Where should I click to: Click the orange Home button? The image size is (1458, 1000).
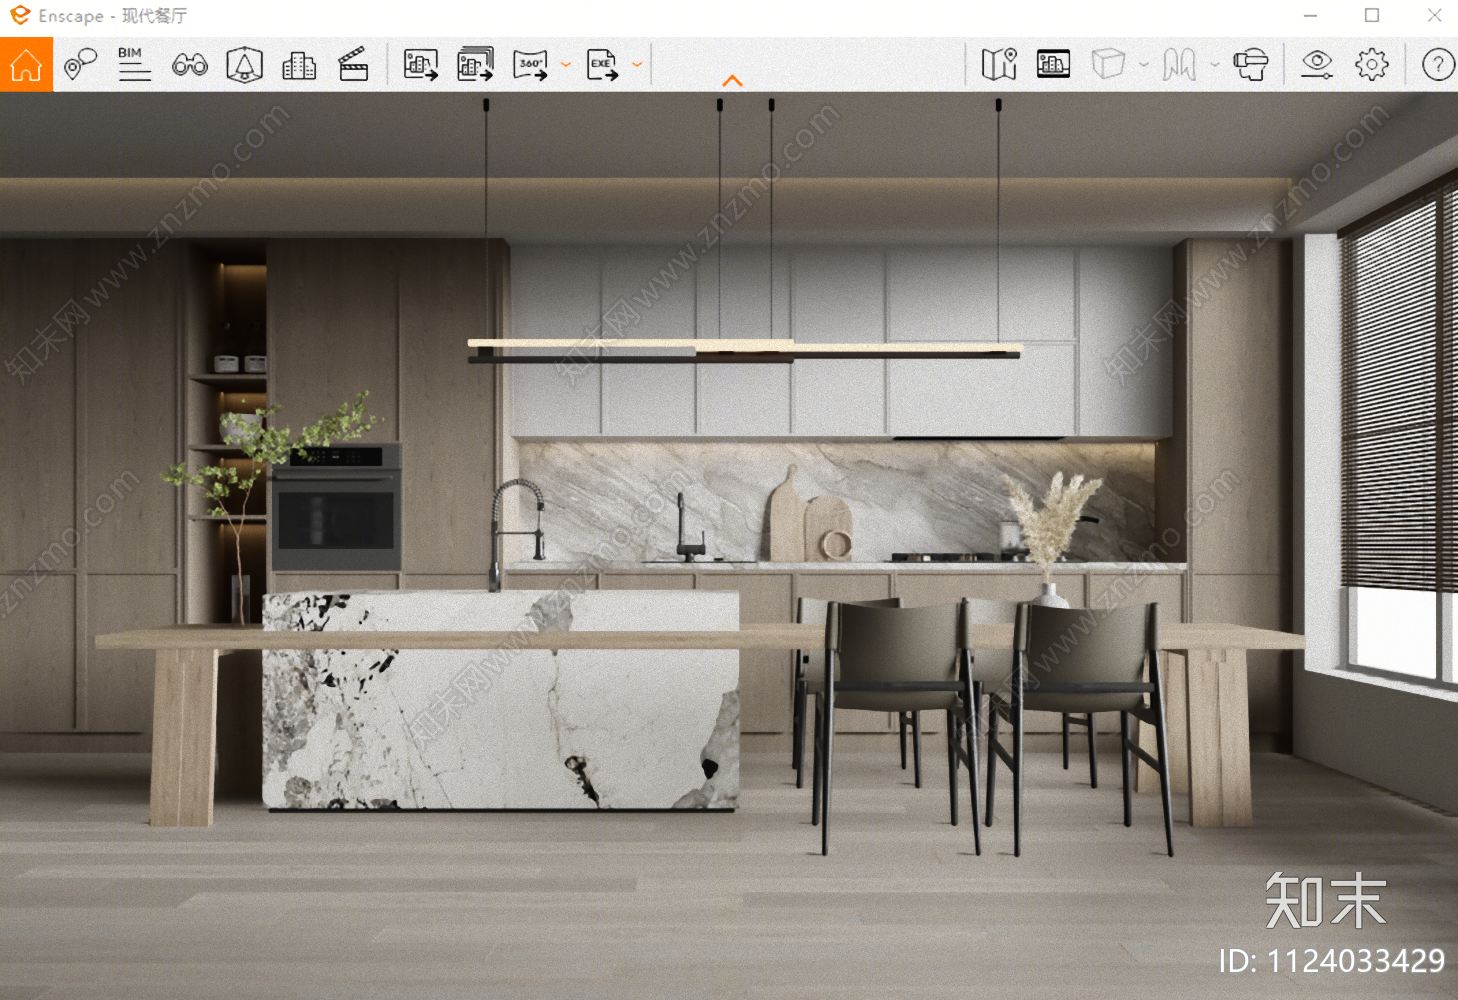point(26,65)
